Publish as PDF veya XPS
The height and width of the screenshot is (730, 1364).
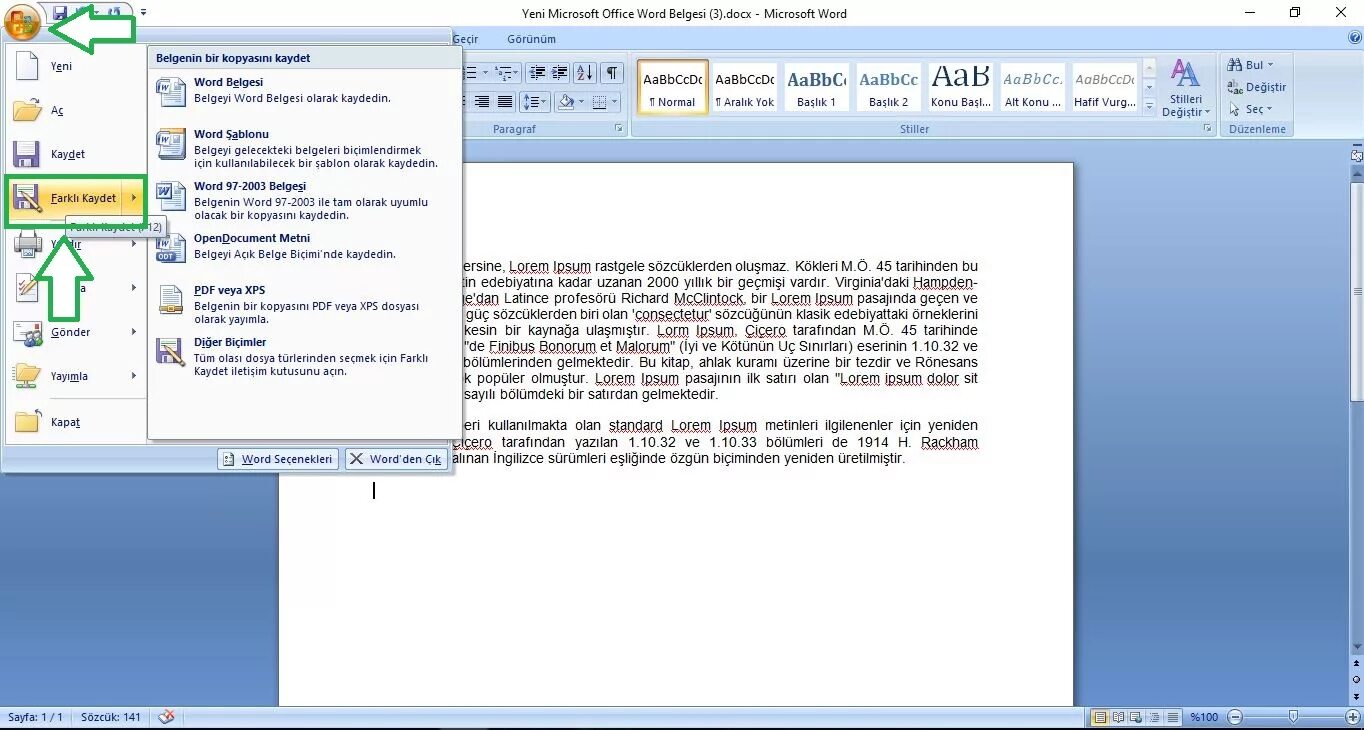(304, 304)
